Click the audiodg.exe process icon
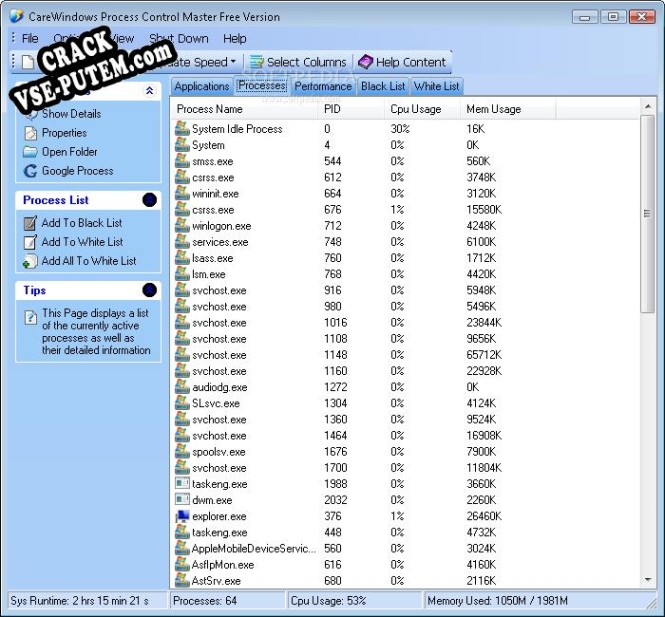This screenshot has width=665, height=617. (x=182, y=387)
